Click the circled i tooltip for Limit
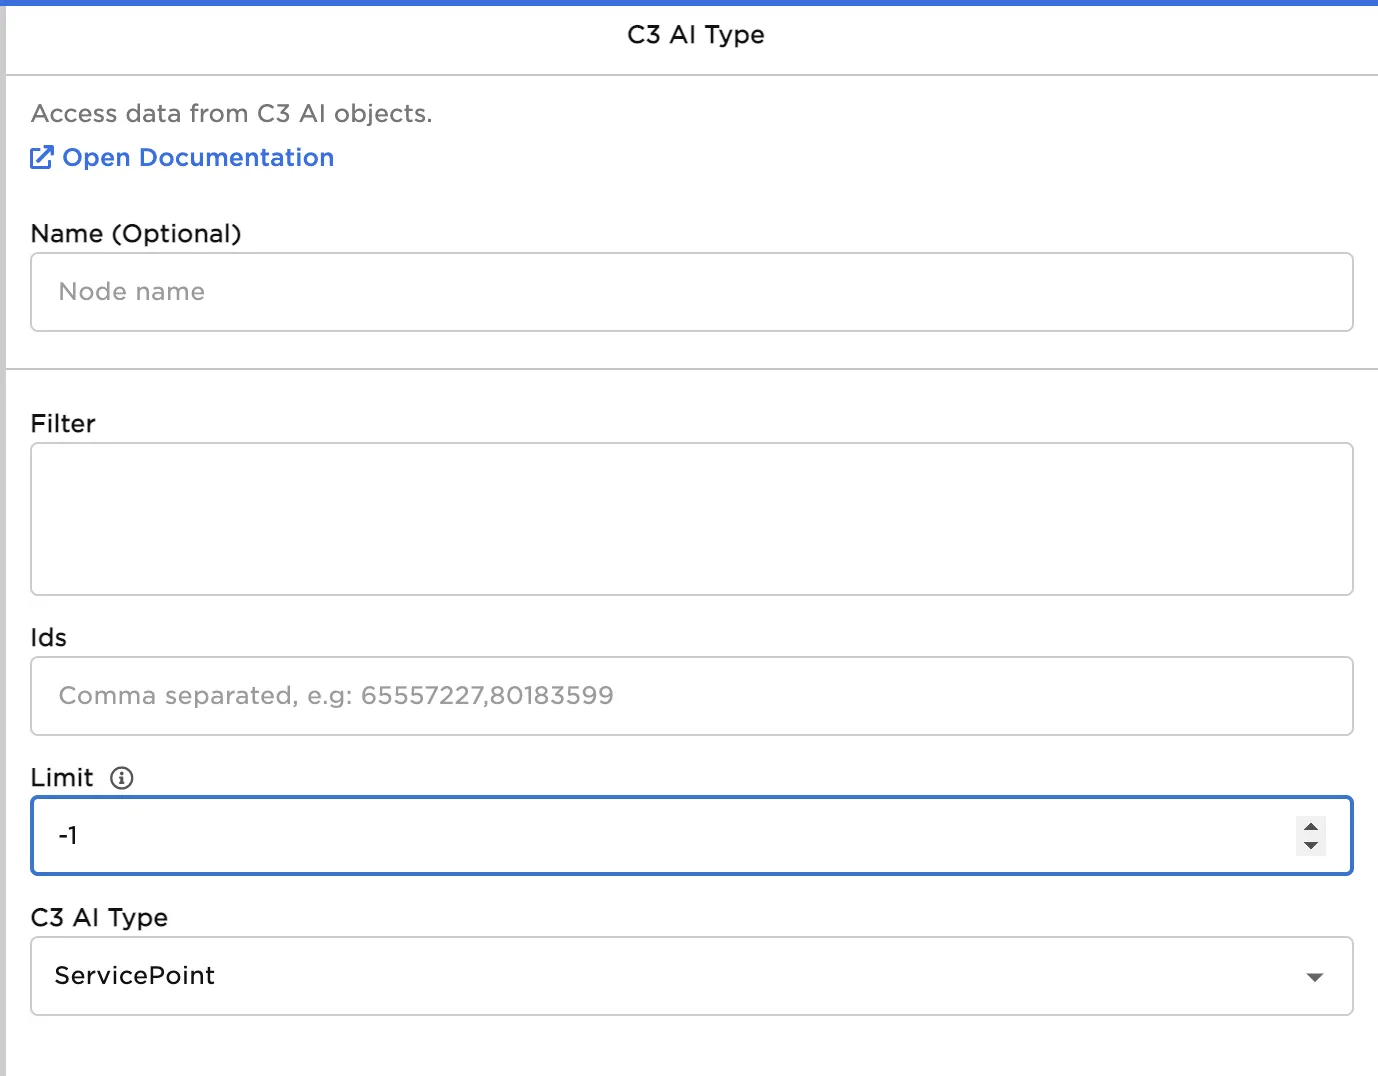The height and width of the screenshot is (1076, 1378). pos(121,777)
